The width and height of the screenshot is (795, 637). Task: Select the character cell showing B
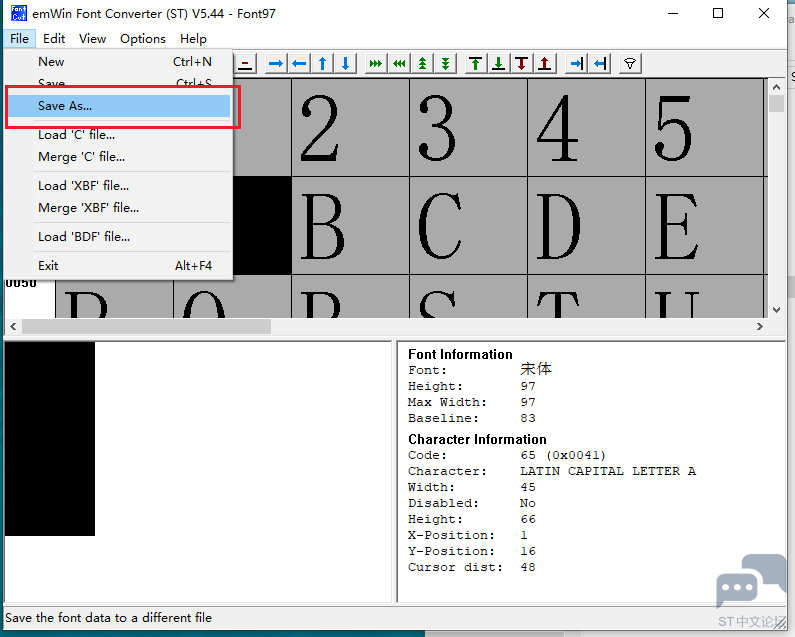click(x=350, y=226)
